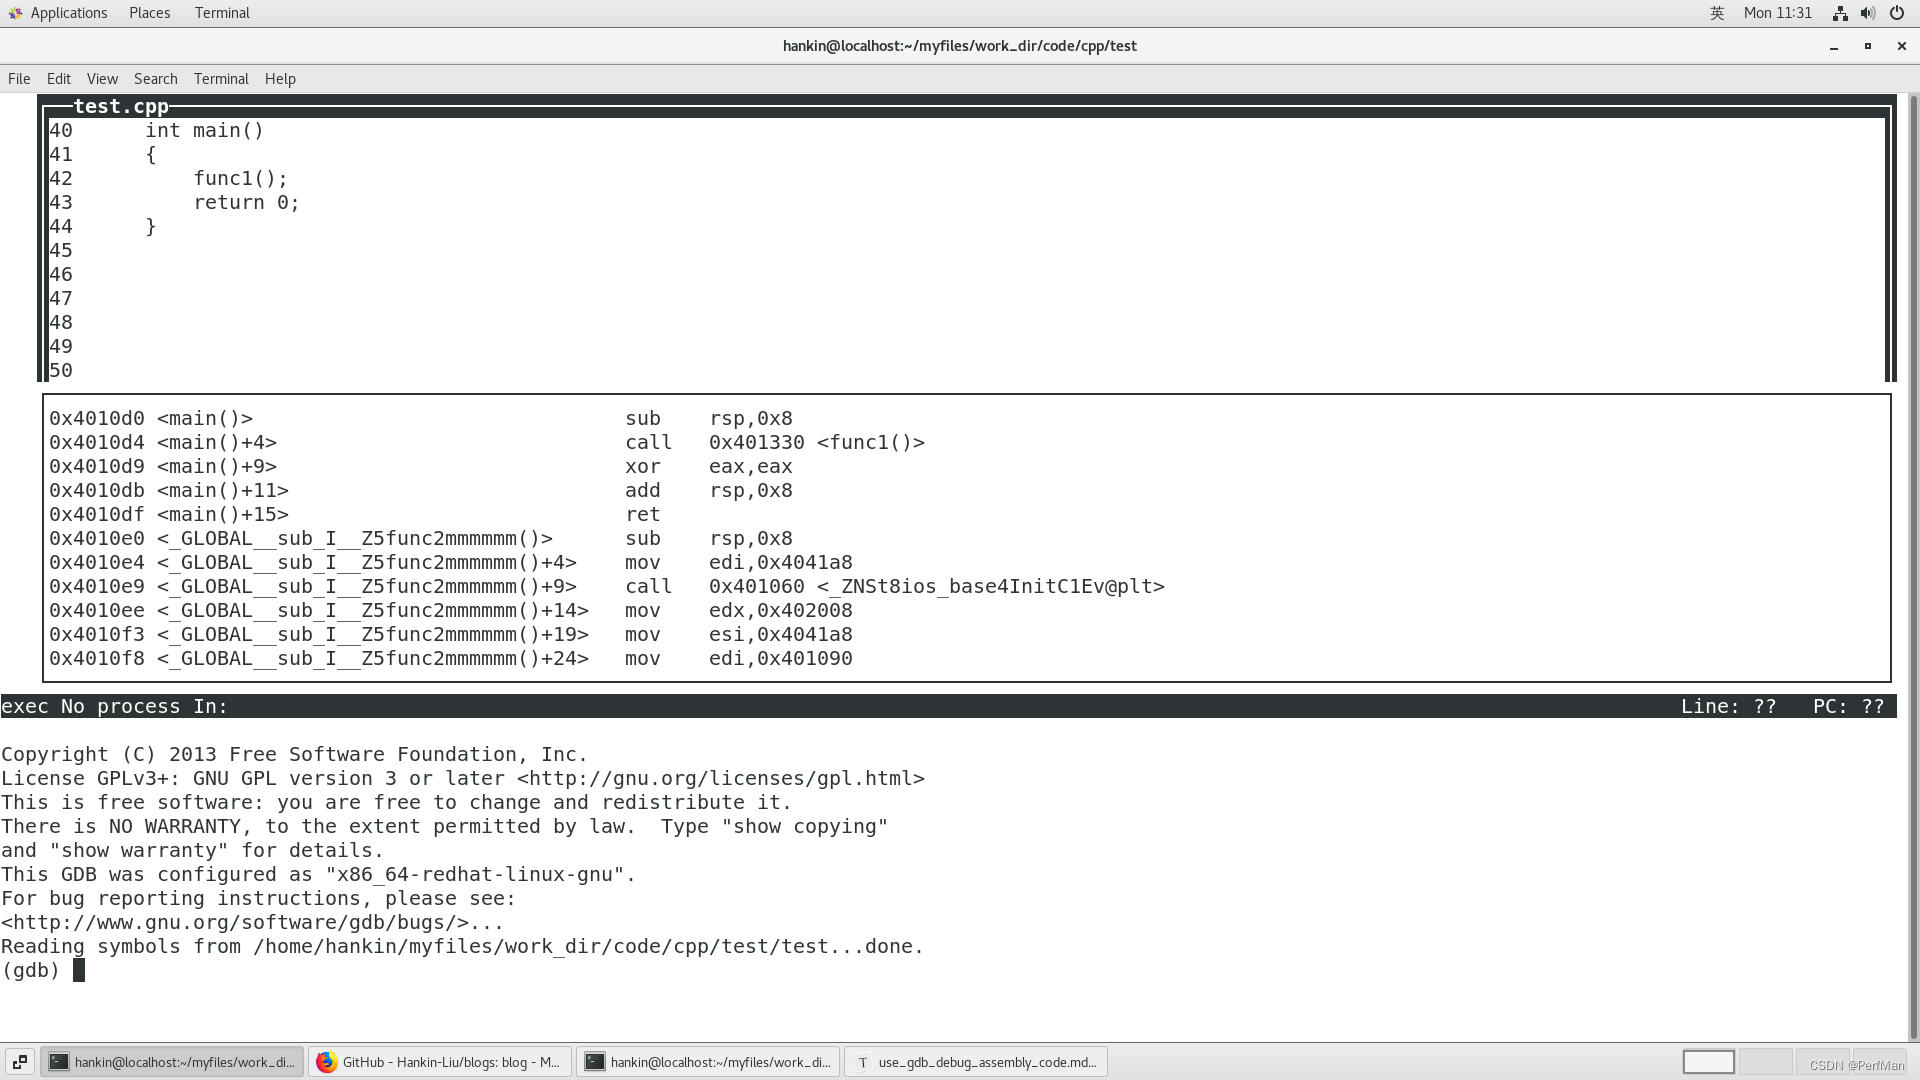The image size is (1920, 1080).
Task: Click the show desktop taskbar icon
Action: click(x=20, y=1062)
